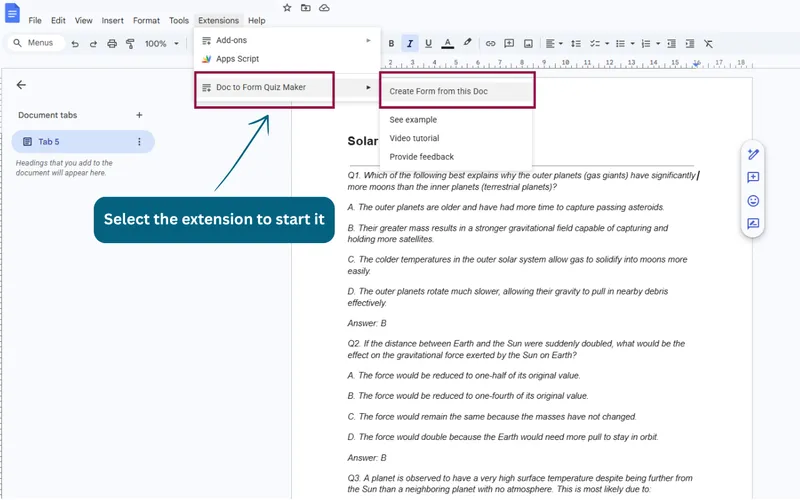Click the Menus search box
This screenshot has height=500, width=800.
click(36, 43)
